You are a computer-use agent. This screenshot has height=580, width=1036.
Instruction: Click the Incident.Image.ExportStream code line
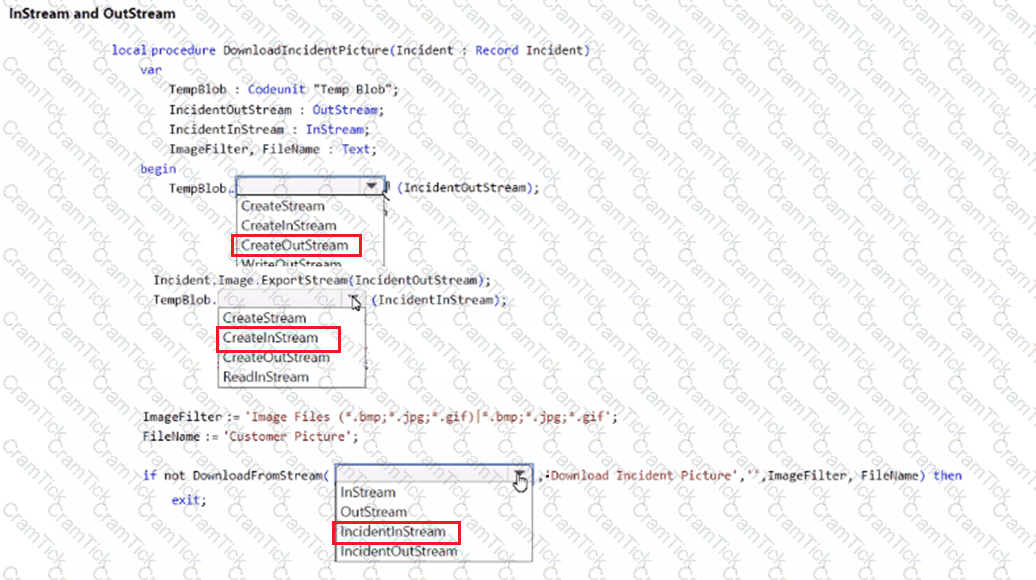[x=322, y=280]
